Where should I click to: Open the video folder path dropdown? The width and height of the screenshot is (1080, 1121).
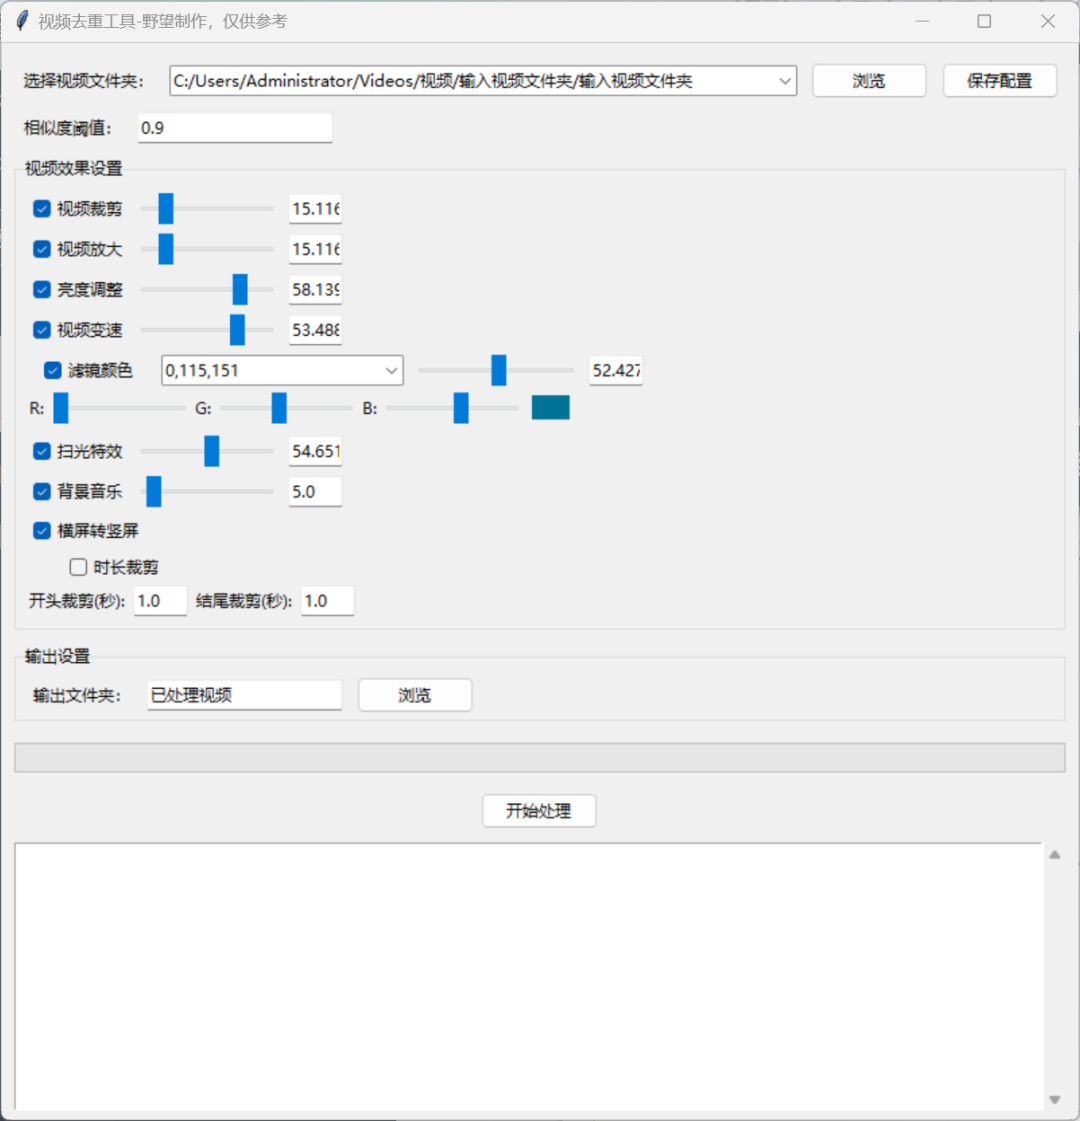[x=785, y=81]
